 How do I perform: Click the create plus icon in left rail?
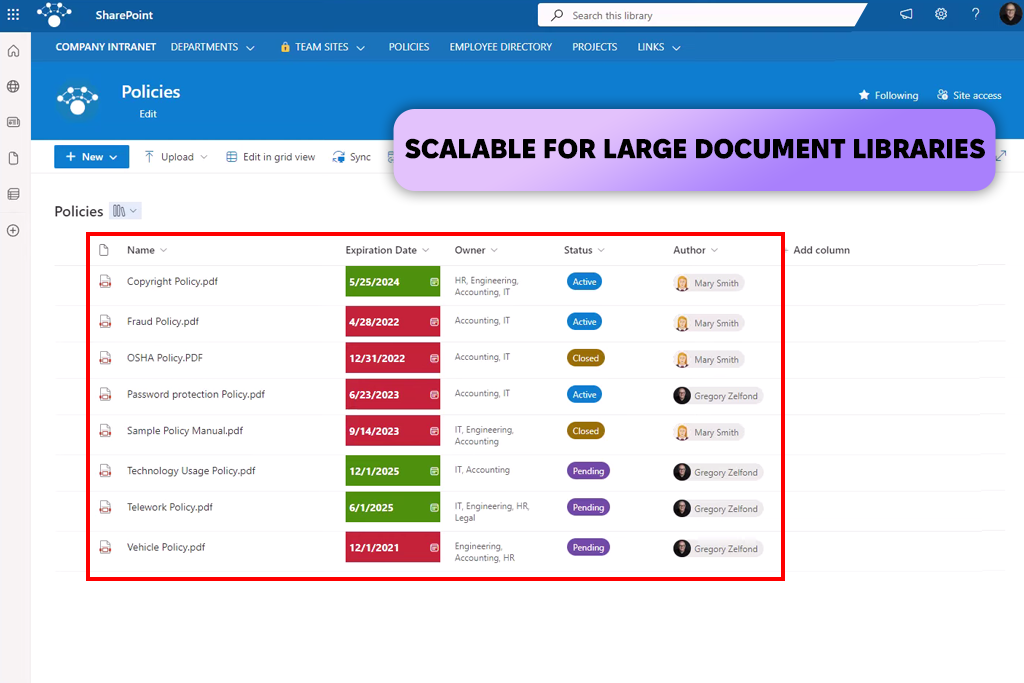click(x=14, y=230)
